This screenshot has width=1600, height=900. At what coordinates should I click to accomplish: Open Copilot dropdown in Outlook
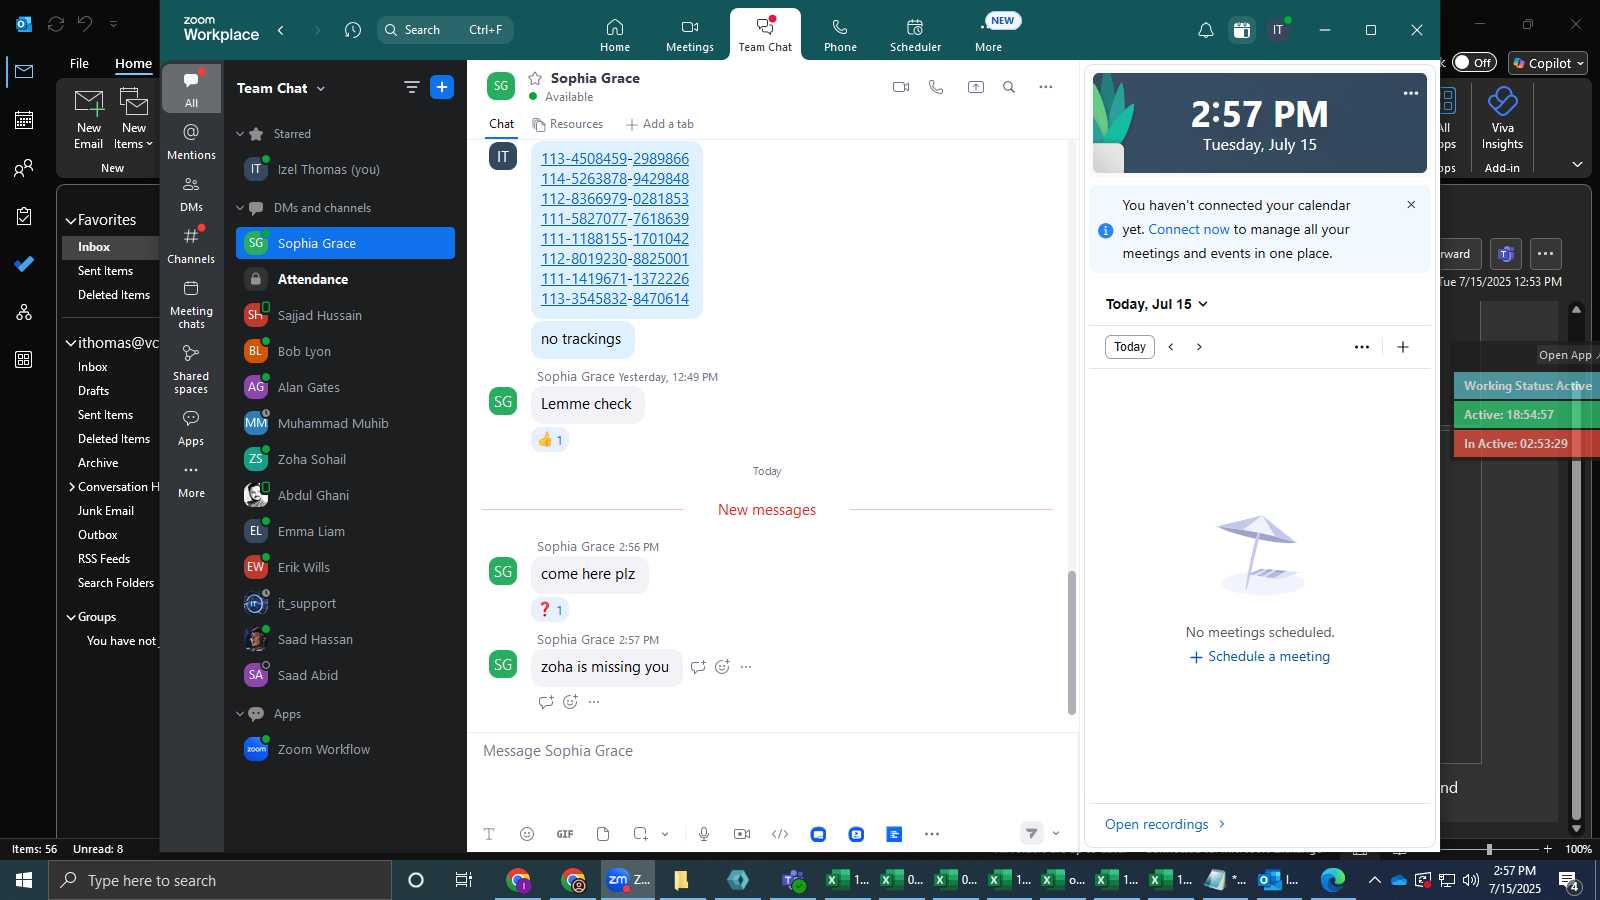1548,63
